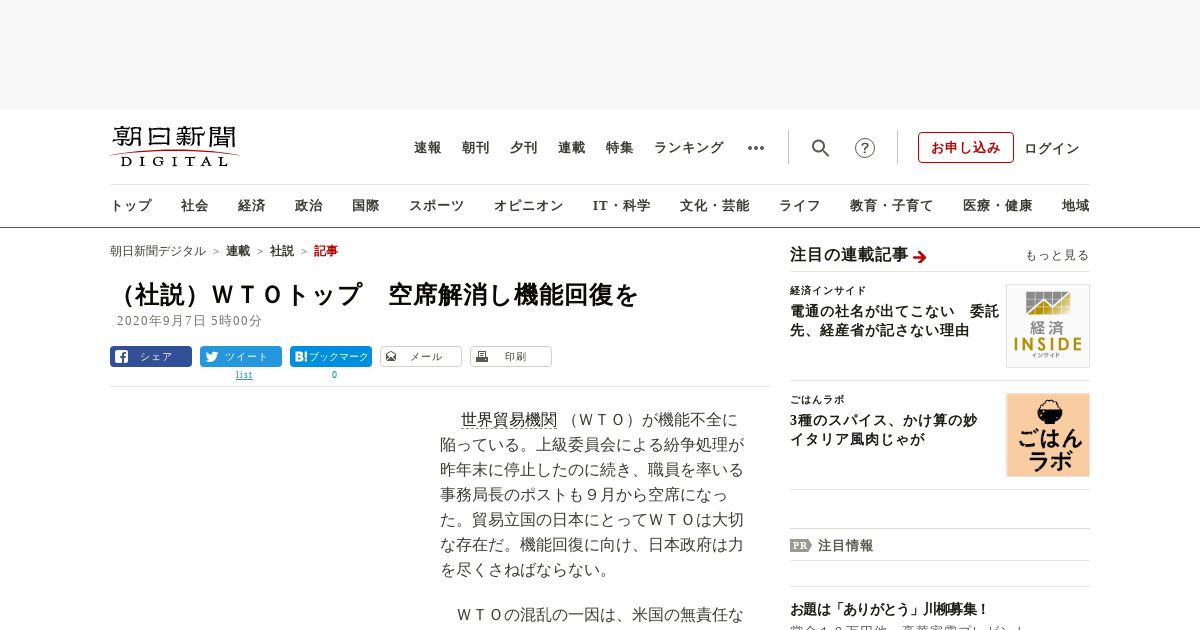Select the 経済 category tab
This screenshot has width=1200, height=630.
252,206
